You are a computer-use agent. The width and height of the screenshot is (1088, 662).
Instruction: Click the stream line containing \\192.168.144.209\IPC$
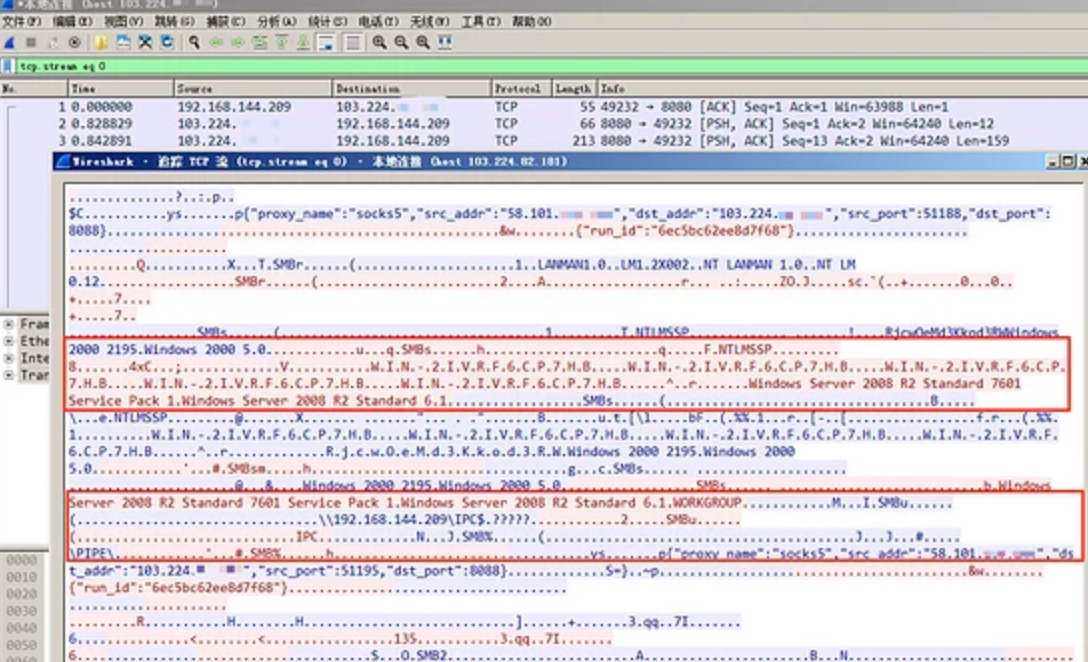[405, 519]
